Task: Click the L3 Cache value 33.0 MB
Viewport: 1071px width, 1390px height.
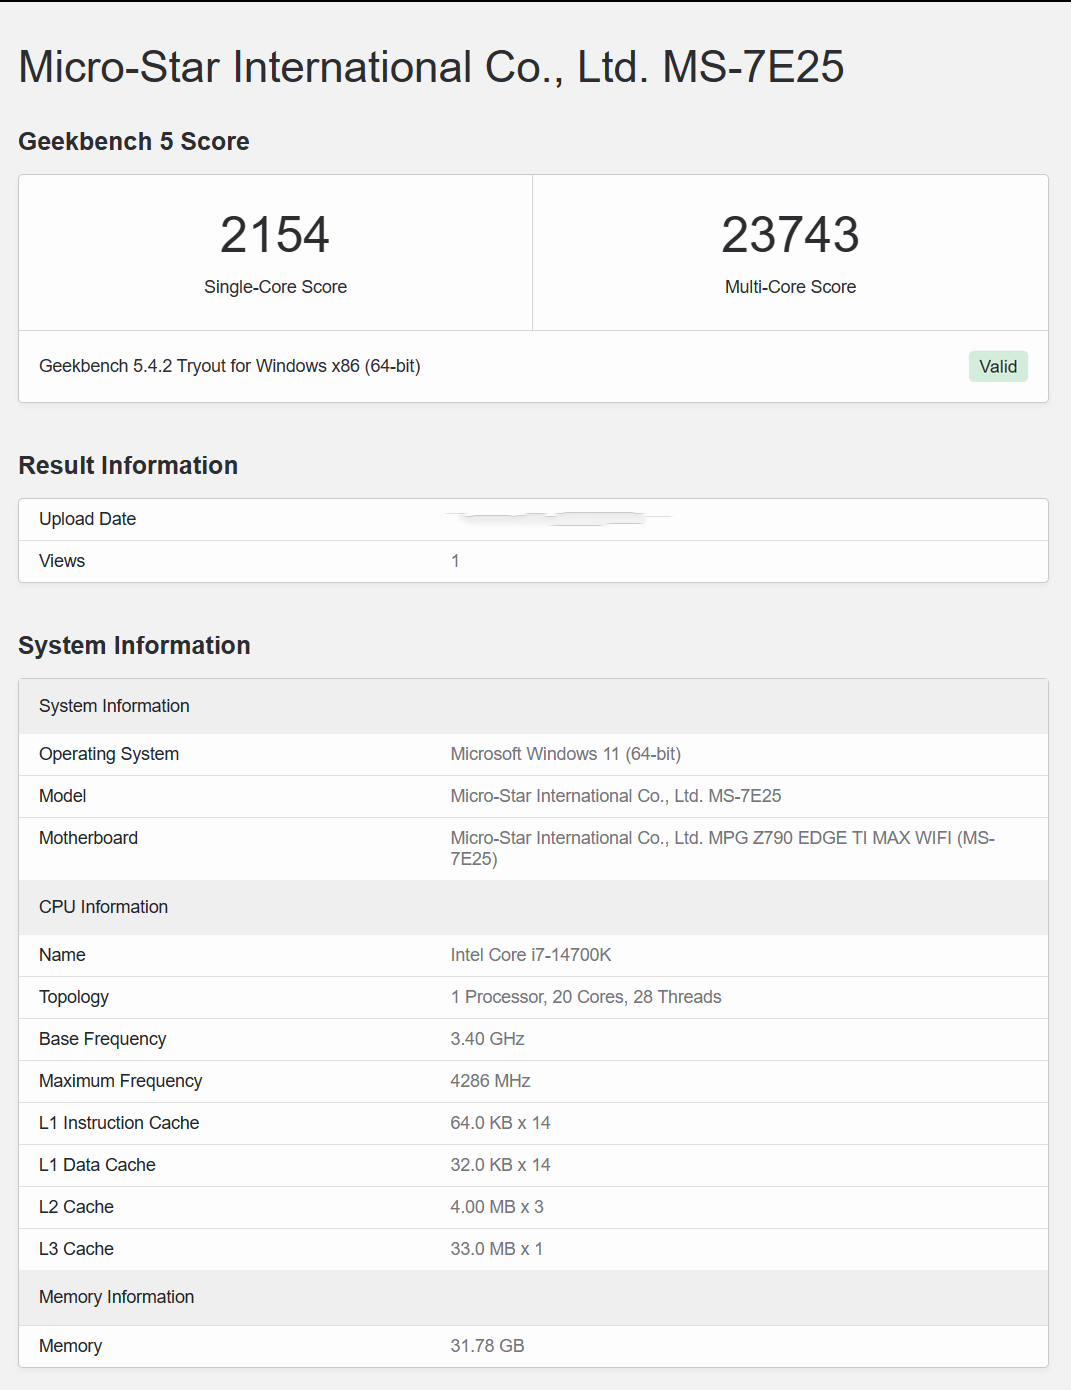Action: 496,1249
